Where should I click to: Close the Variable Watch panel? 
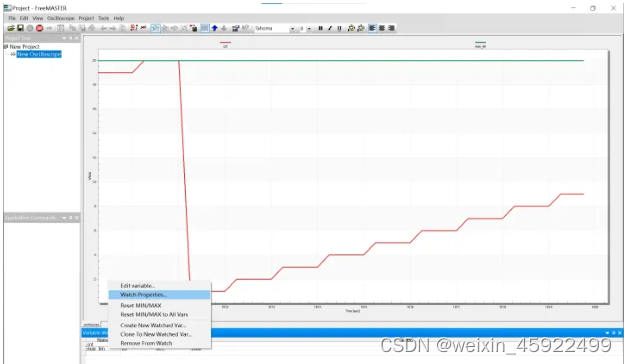pyautogui.click(x=620, y=333)
